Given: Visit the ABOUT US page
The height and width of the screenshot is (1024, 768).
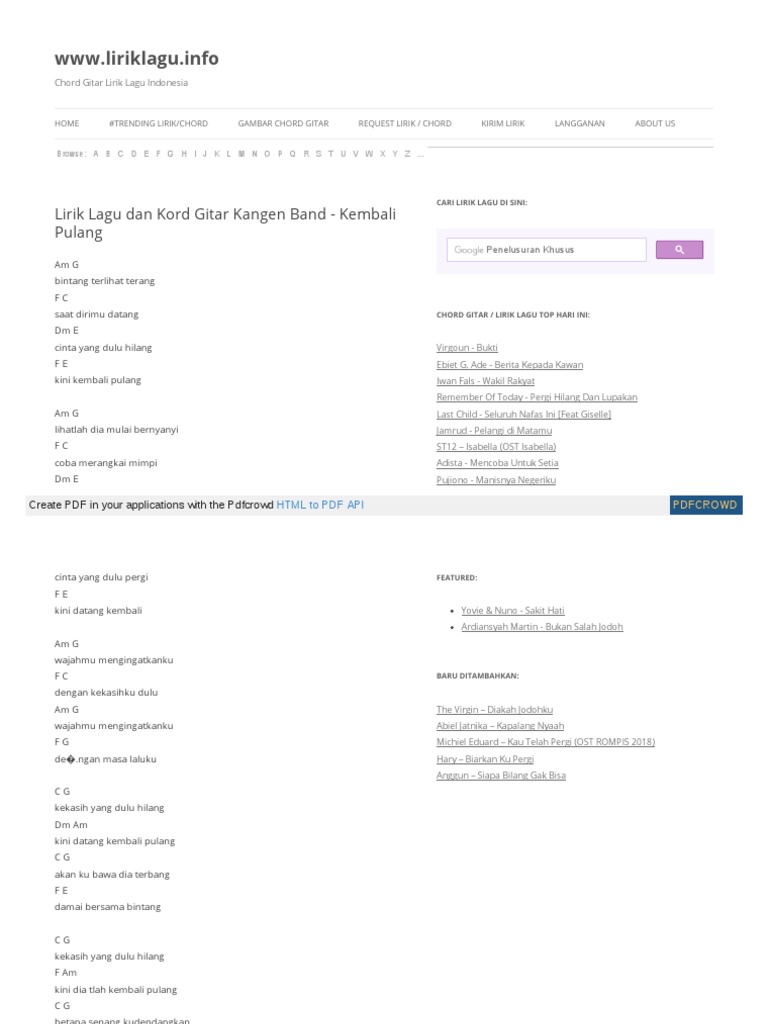Looking at the screenshot, I should coord(655,124).
